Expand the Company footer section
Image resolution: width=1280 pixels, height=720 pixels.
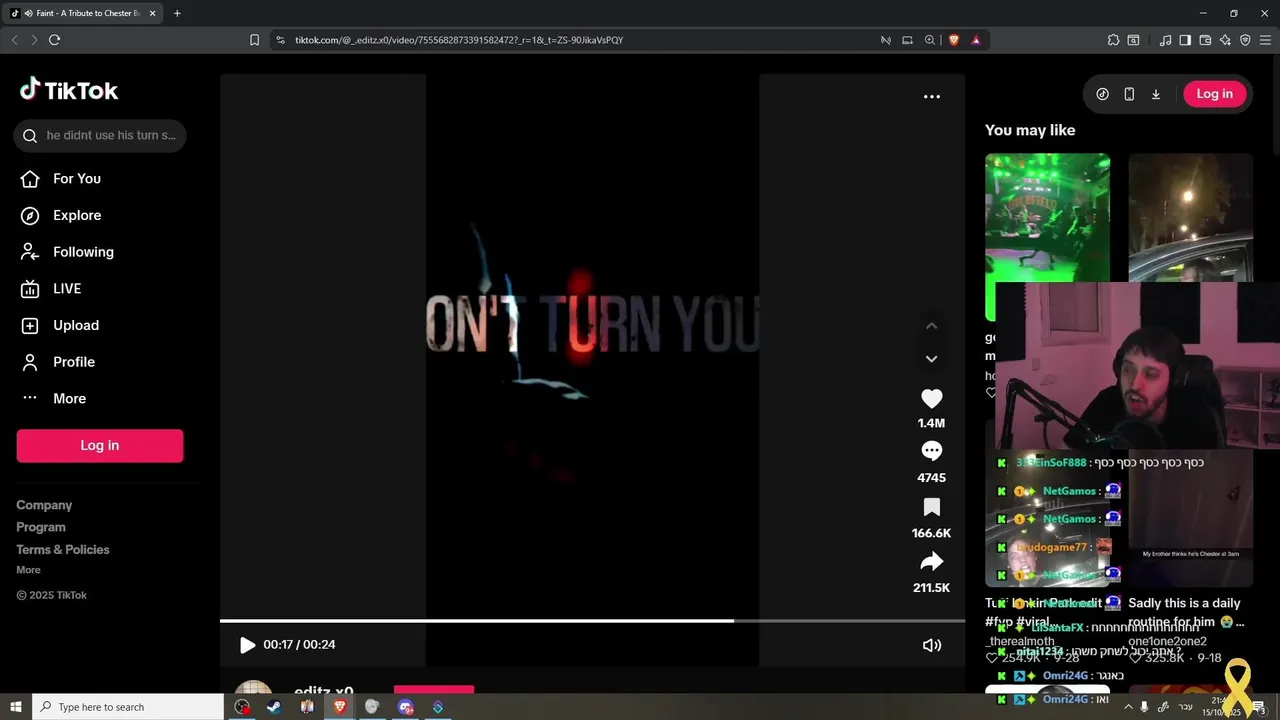44,505
